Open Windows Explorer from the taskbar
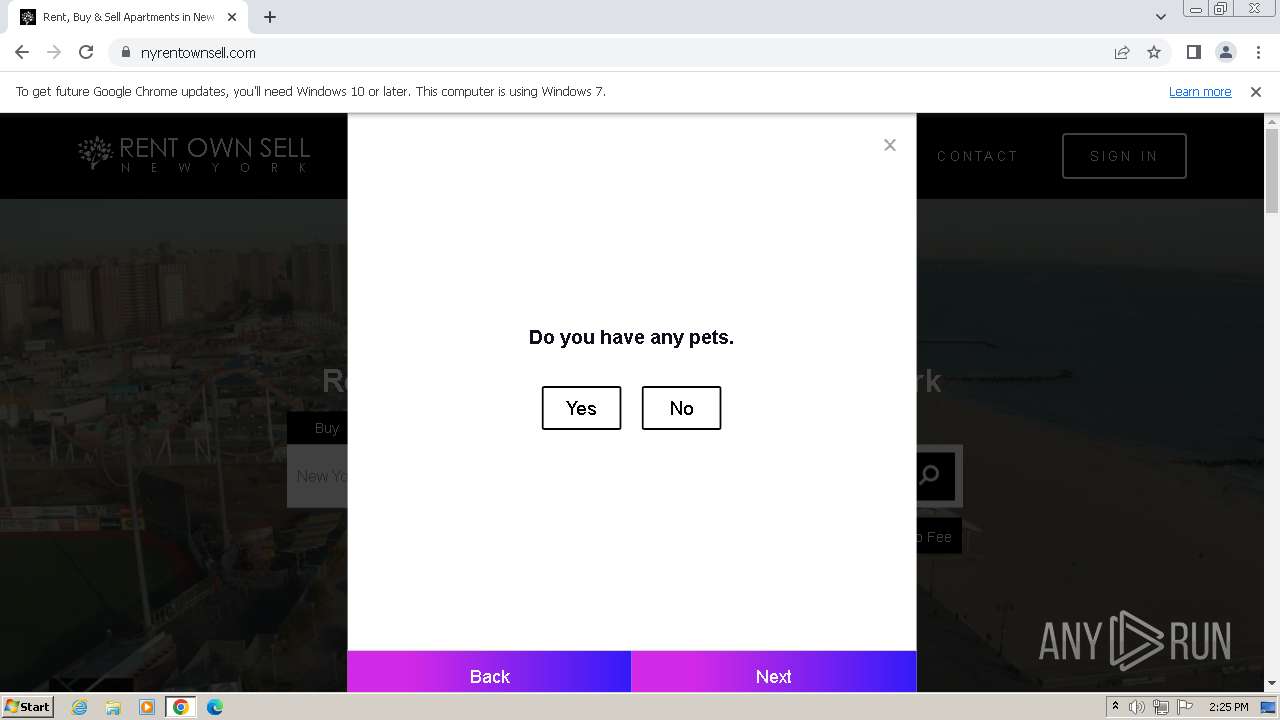Screen dimensions: 1280x720 click(x=113, y=707)
